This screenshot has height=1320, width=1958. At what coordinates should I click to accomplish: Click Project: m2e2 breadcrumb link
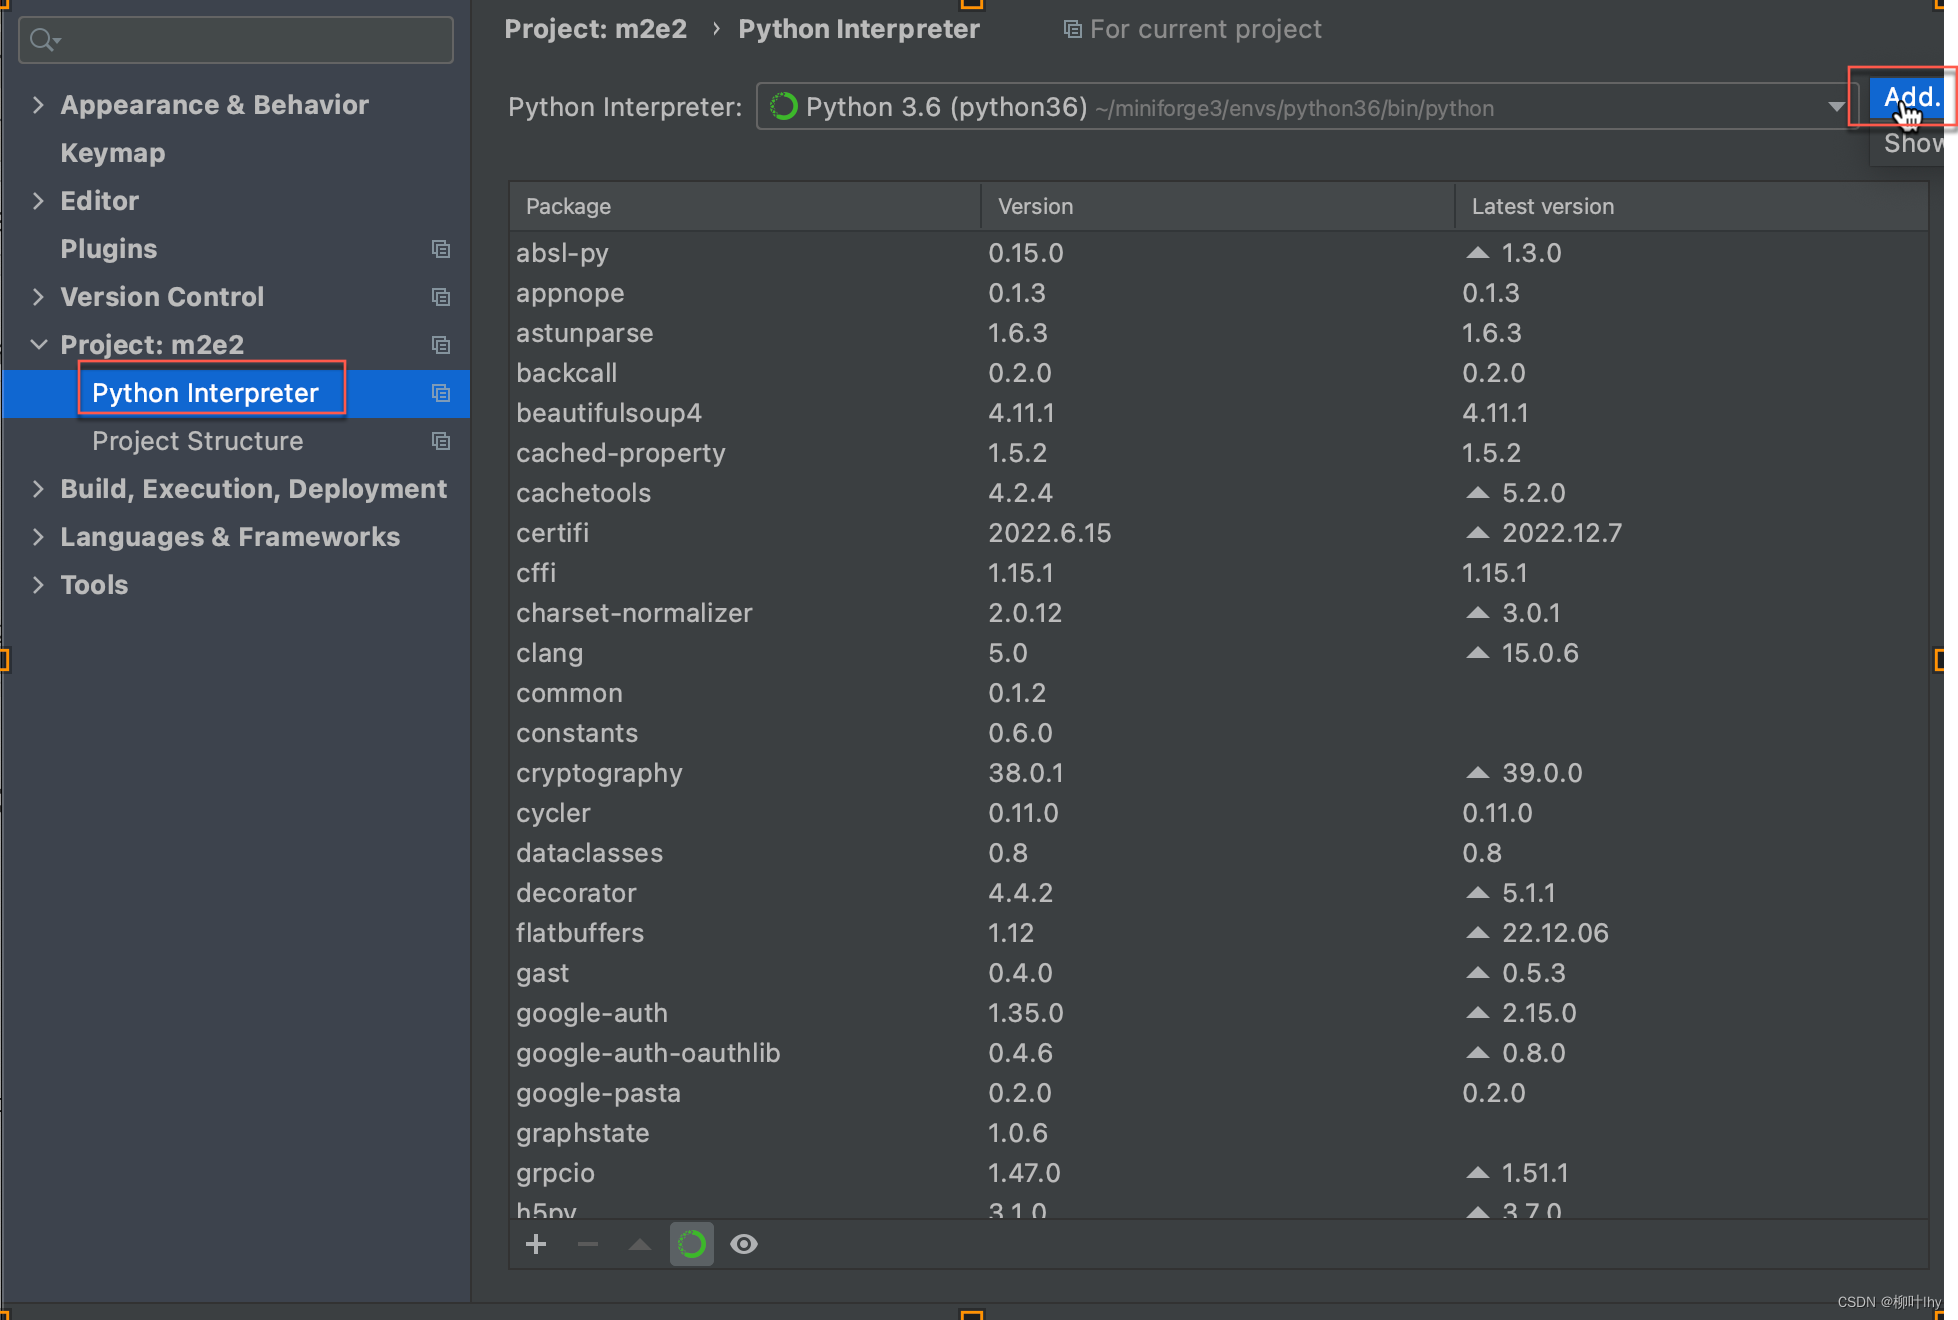point(595,29)
